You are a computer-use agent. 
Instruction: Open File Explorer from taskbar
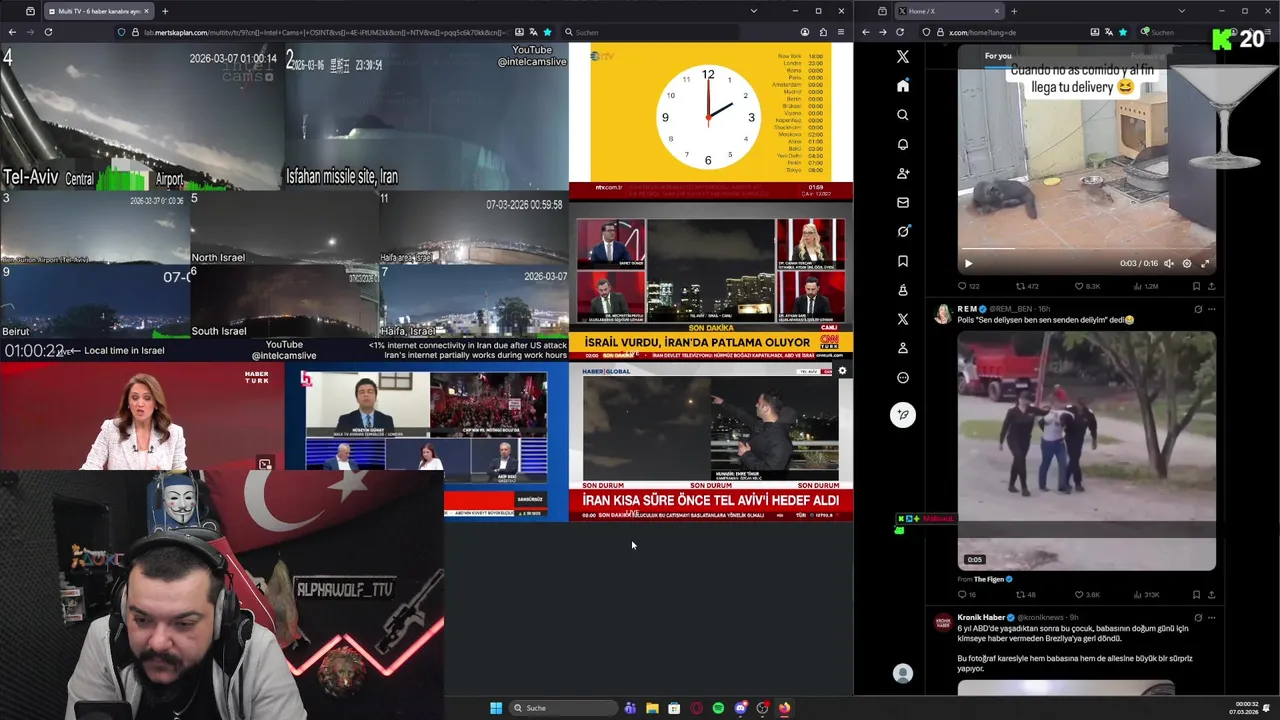[x=652, y=708]
